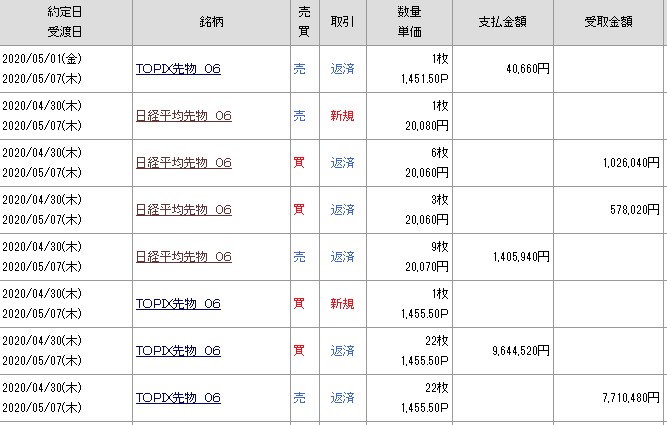Click the 銘柄 column header
667x425 pixels.
coord(209,22)
